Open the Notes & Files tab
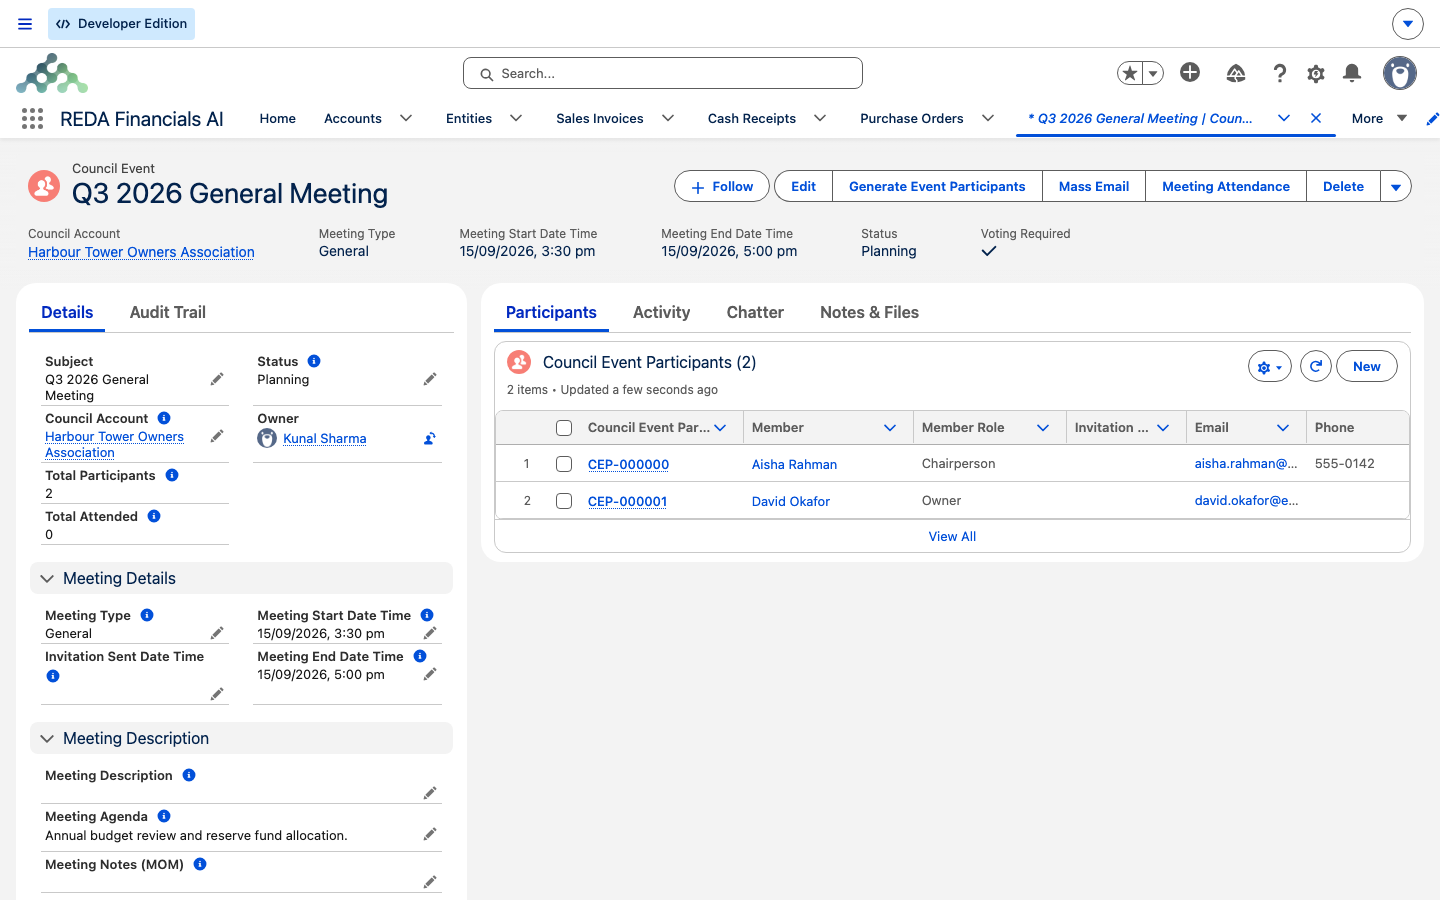Viewport: 1440px width, 900px height. [869, 312]
